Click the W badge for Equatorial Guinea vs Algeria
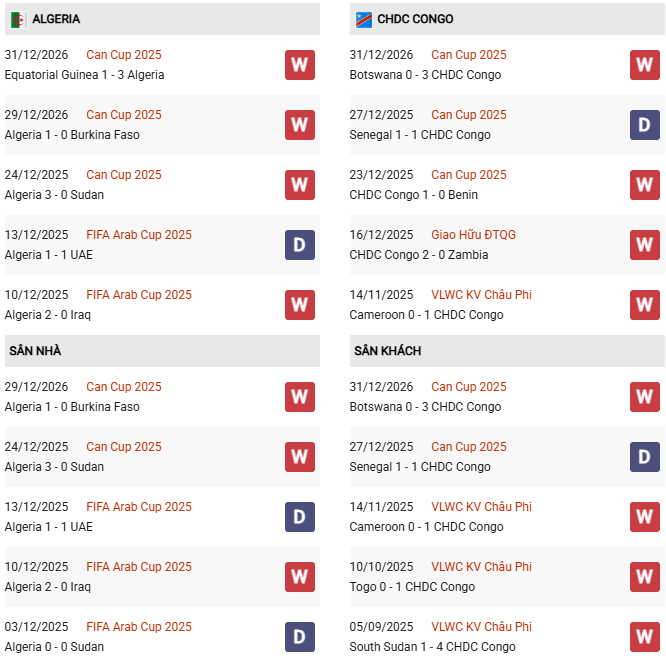The width and height of the screenshot is (666, 662). [x=299, y=65]
